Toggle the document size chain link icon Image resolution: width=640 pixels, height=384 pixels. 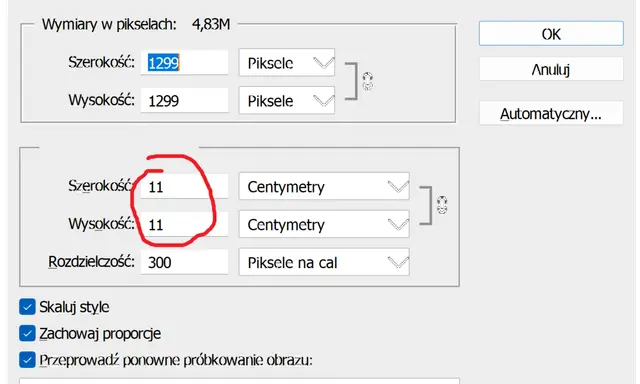(x=442, y=205)
